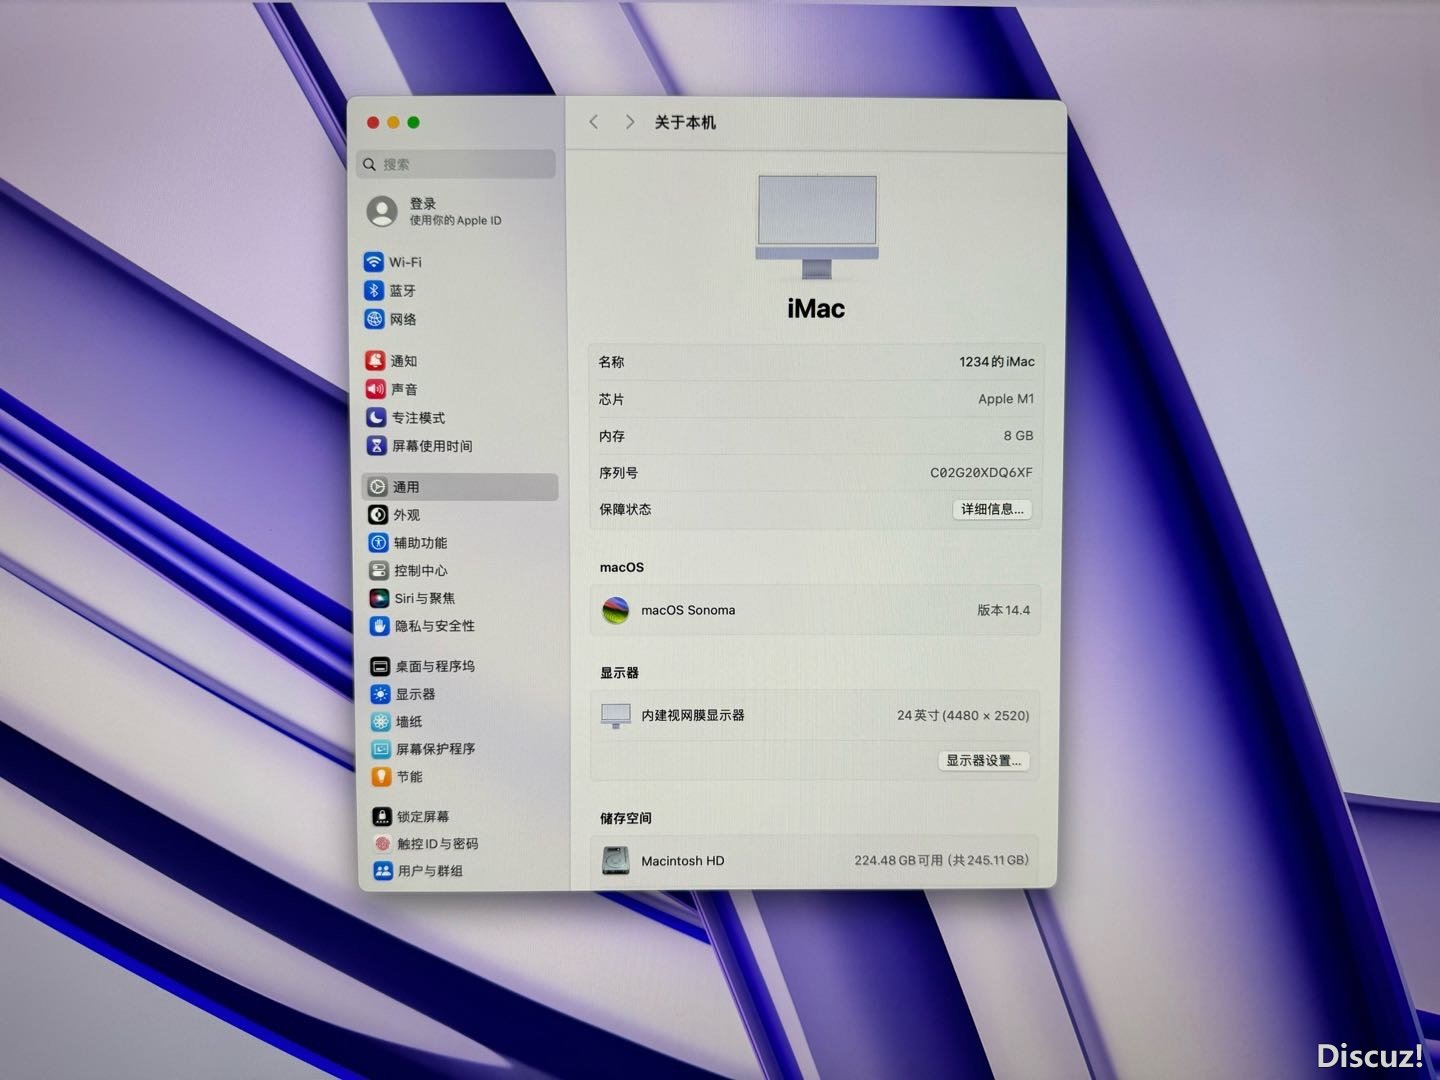This screenshot has width=1440, height=1080.
Task: Open Desktop & Dock (桌面与程序坞) icon
Action: [380, 666]
